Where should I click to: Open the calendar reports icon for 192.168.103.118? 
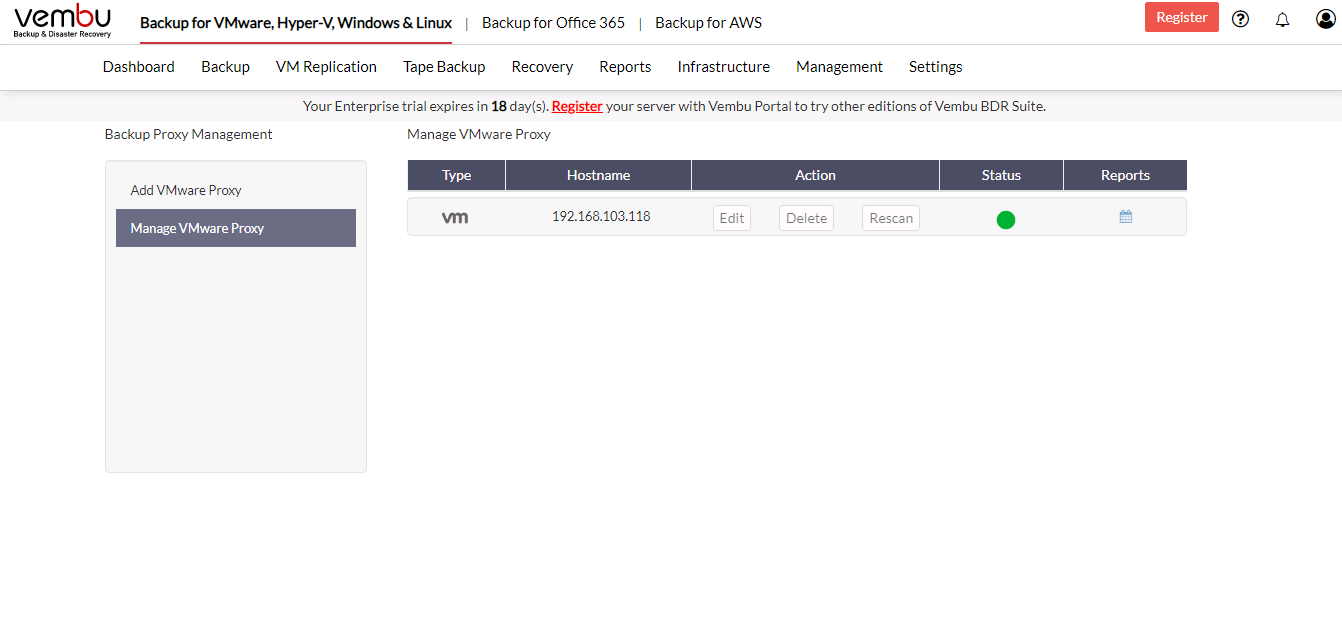click(x=1125, y=216)
